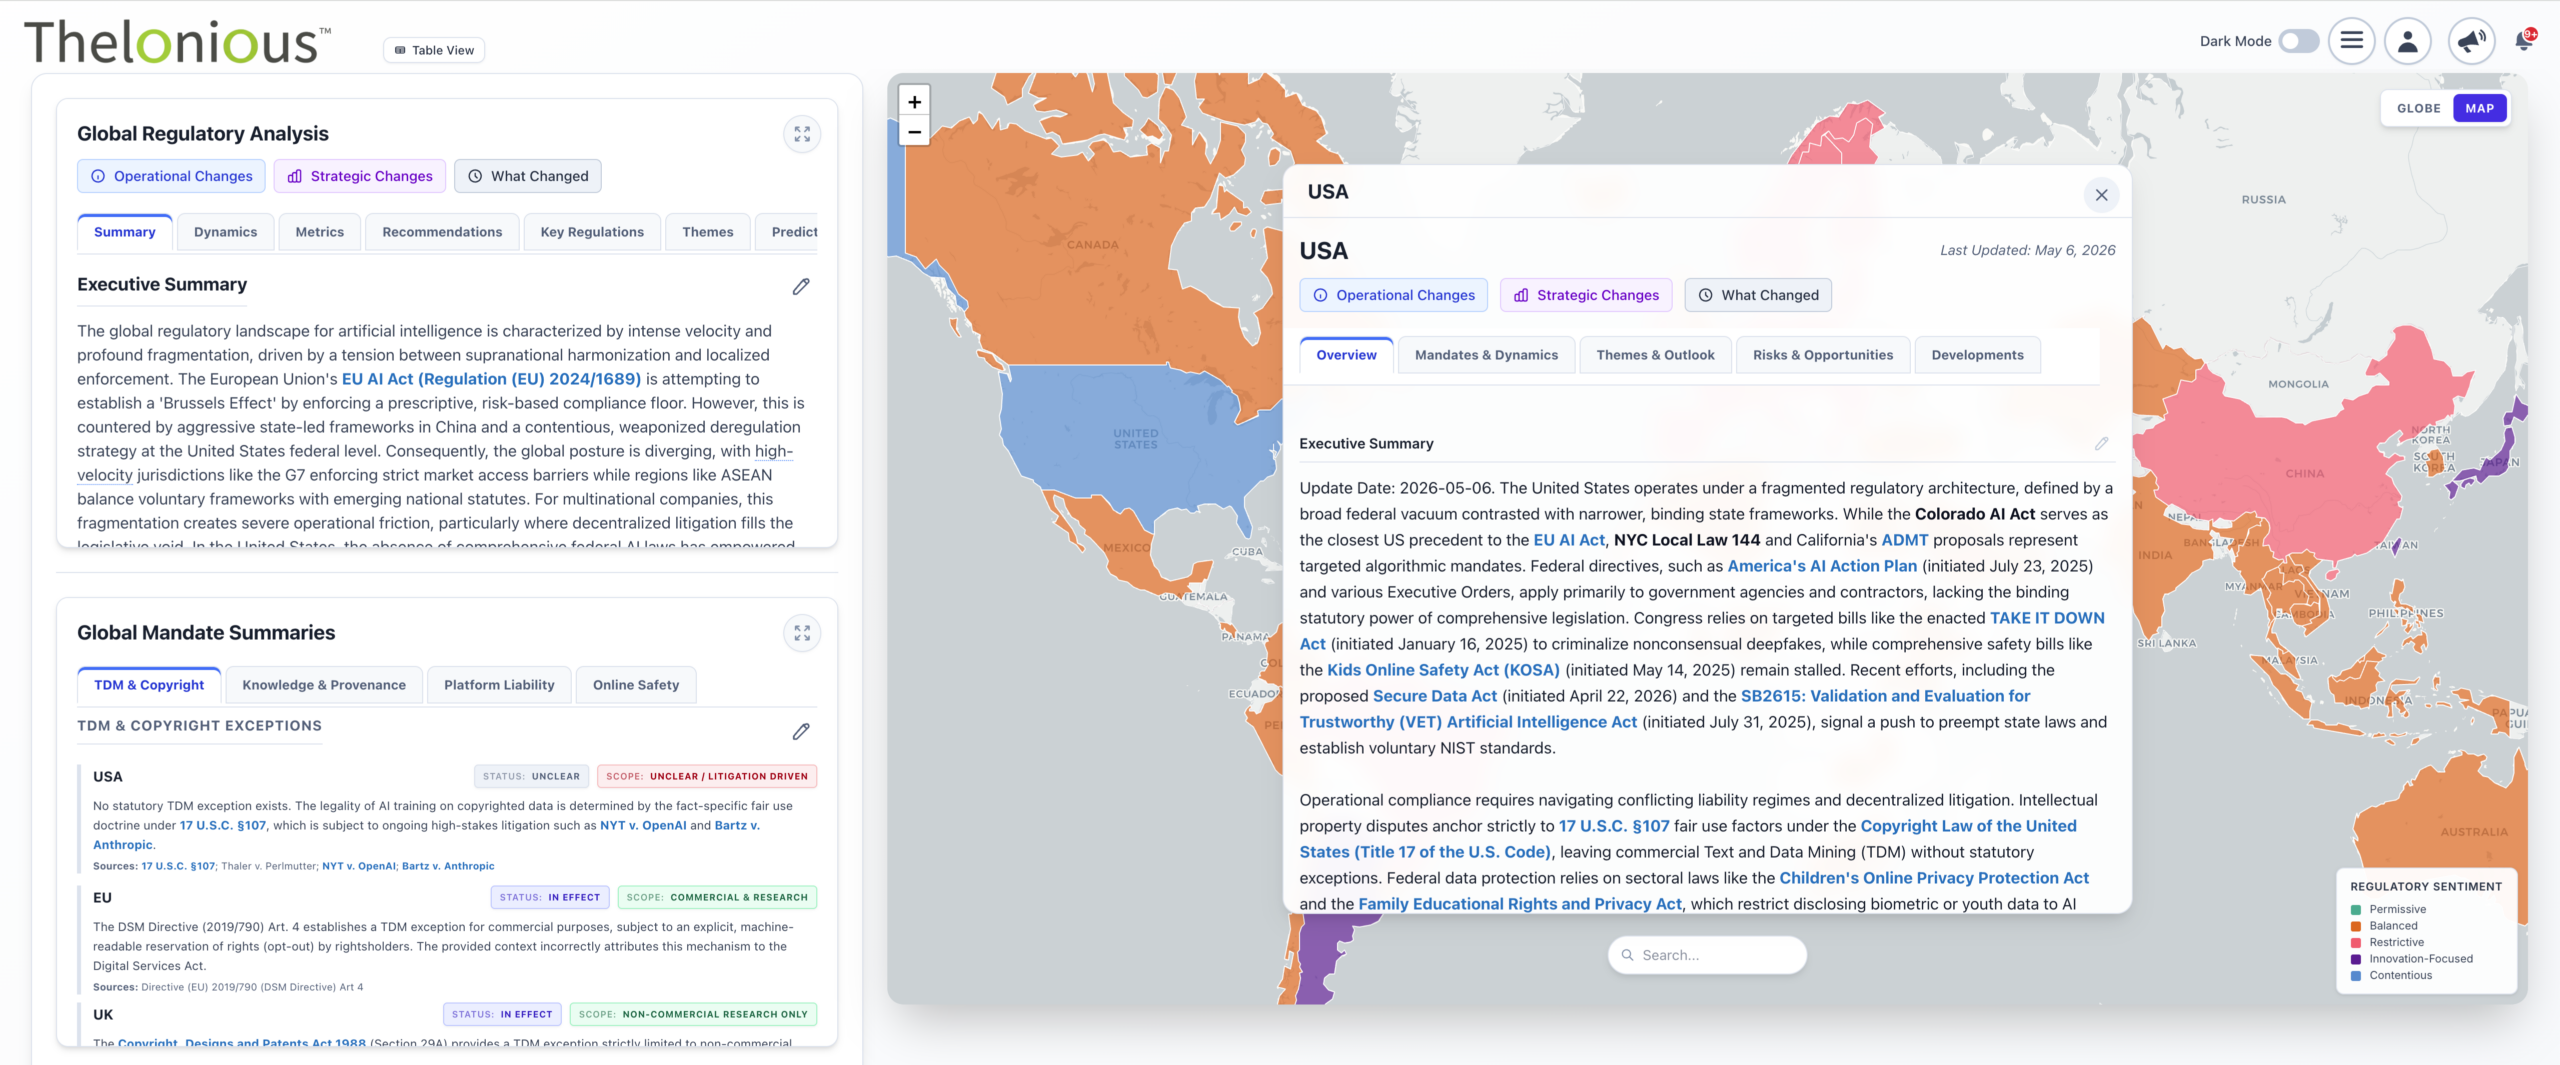Image resolution: width=2560 pixels, height=1065 pixels.
Task: Click the map Search field
Action: tap(1707, 955)
